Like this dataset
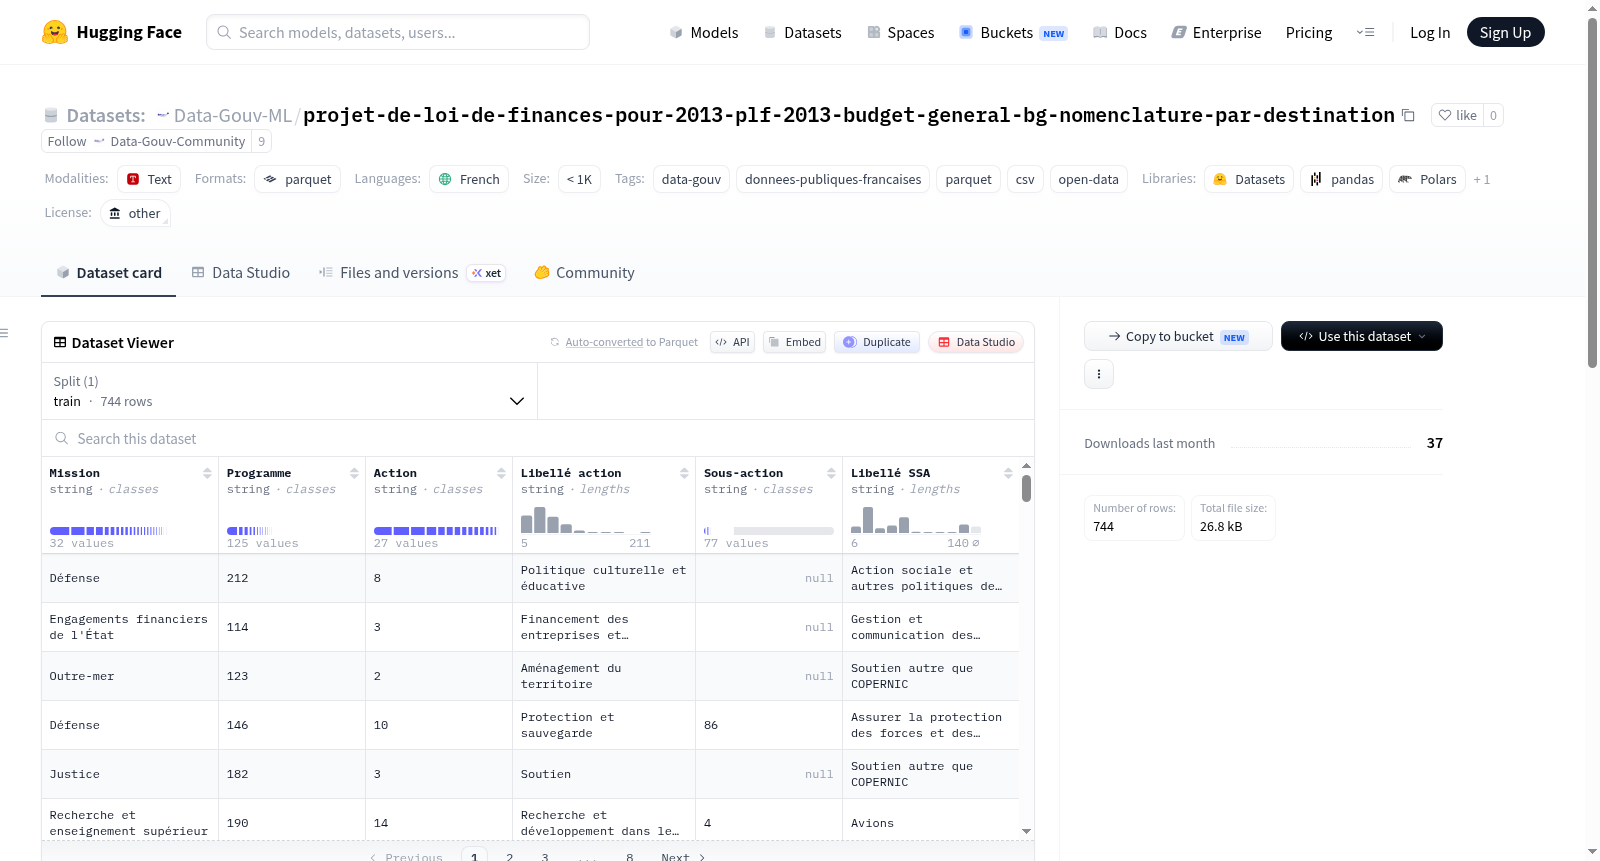 click(1457, 115)
